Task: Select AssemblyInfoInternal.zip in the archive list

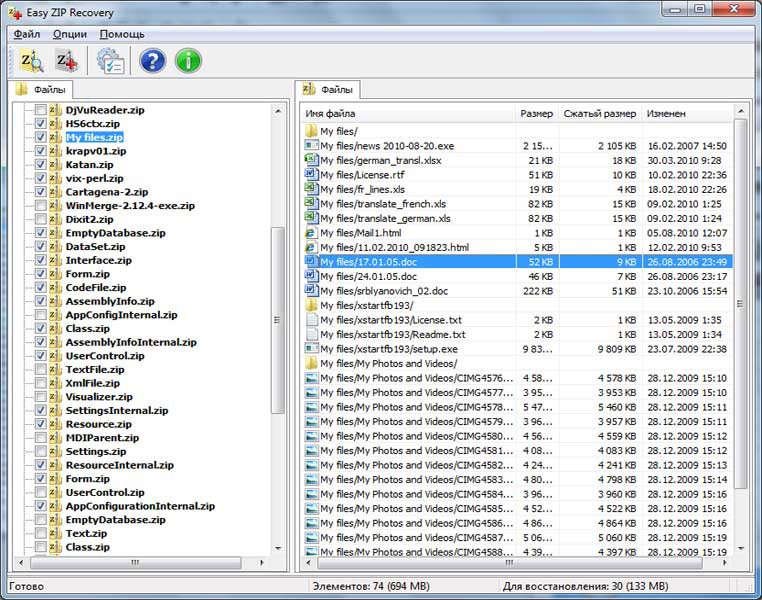Action: coord(131,342)
